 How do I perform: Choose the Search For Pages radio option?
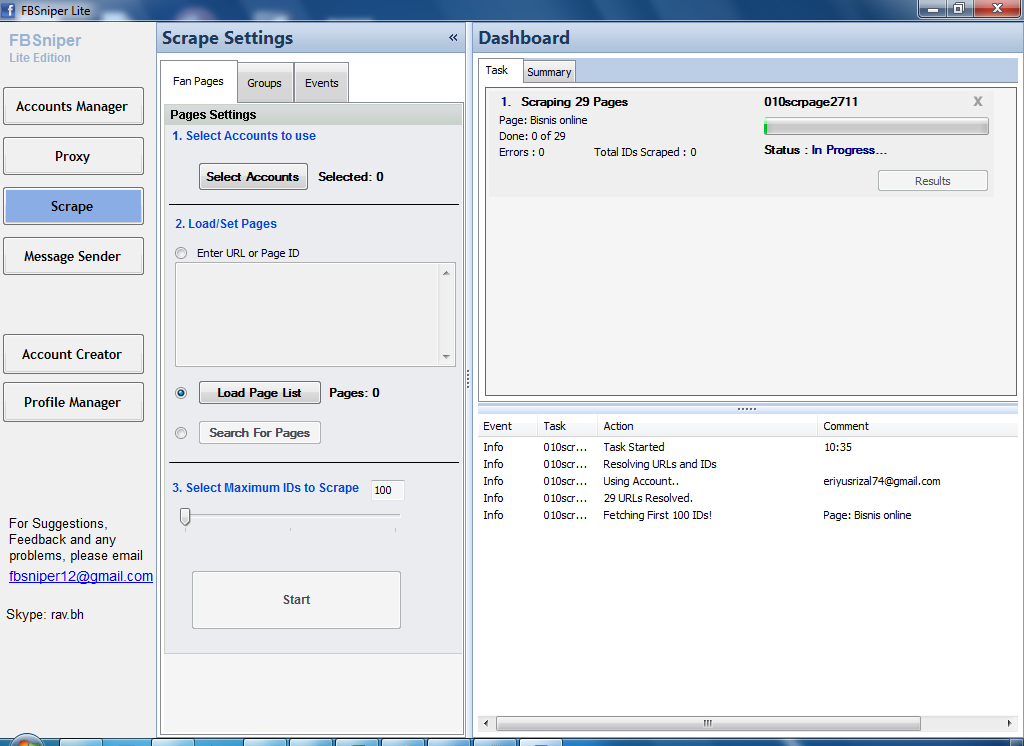182,432
